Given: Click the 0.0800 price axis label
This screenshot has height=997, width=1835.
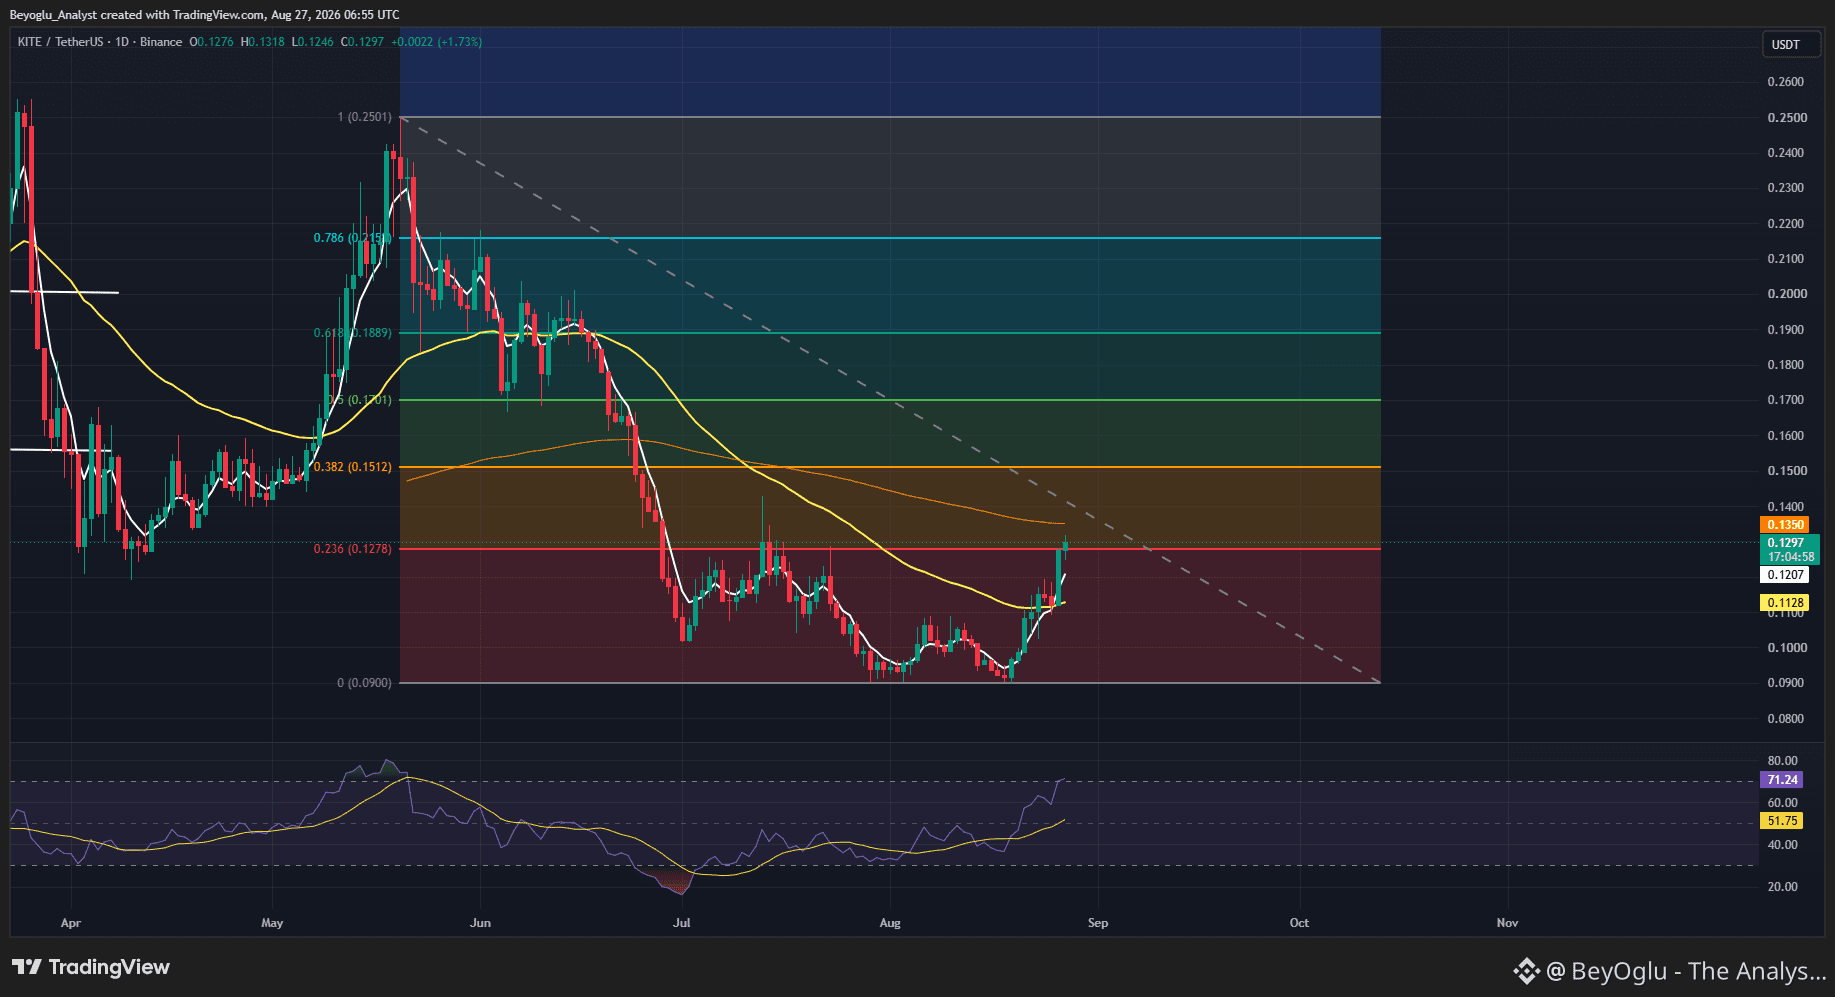Looking at the screenshot, I should (x=1786, y=719).
